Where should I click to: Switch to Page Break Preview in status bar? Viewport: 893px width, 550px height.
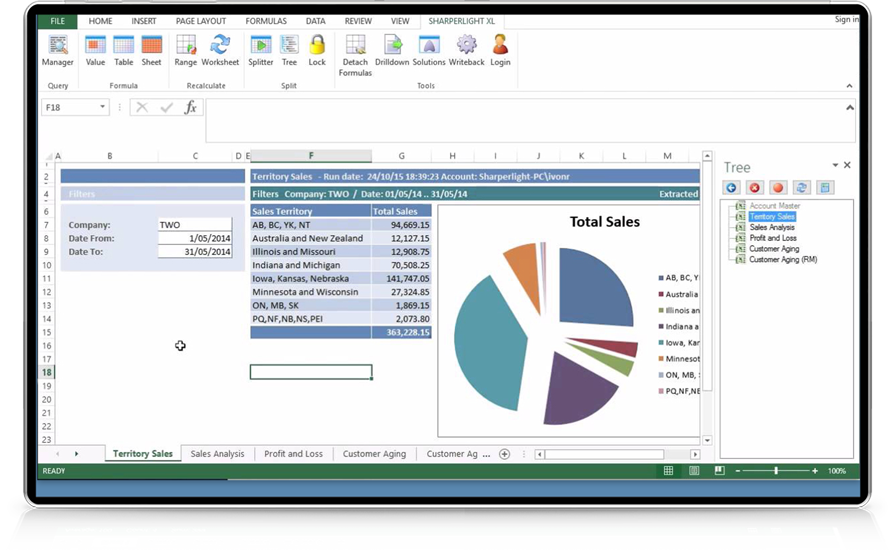tap(720, 471)
